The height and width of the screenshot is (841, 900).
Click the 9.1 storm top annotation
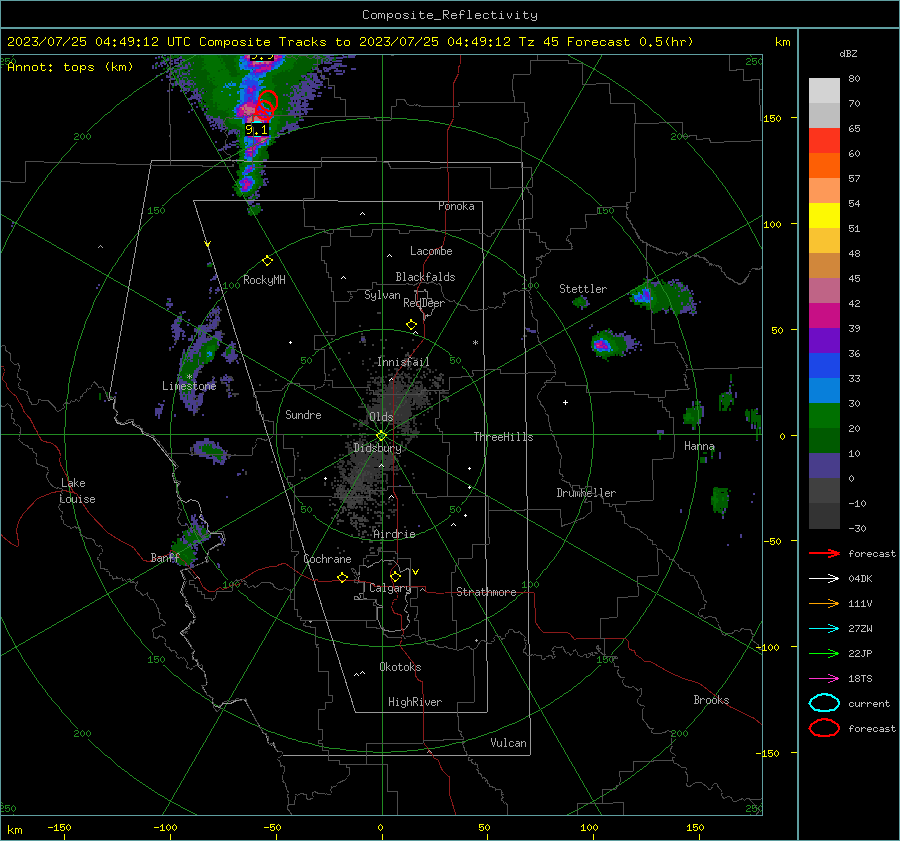(257, 130)
